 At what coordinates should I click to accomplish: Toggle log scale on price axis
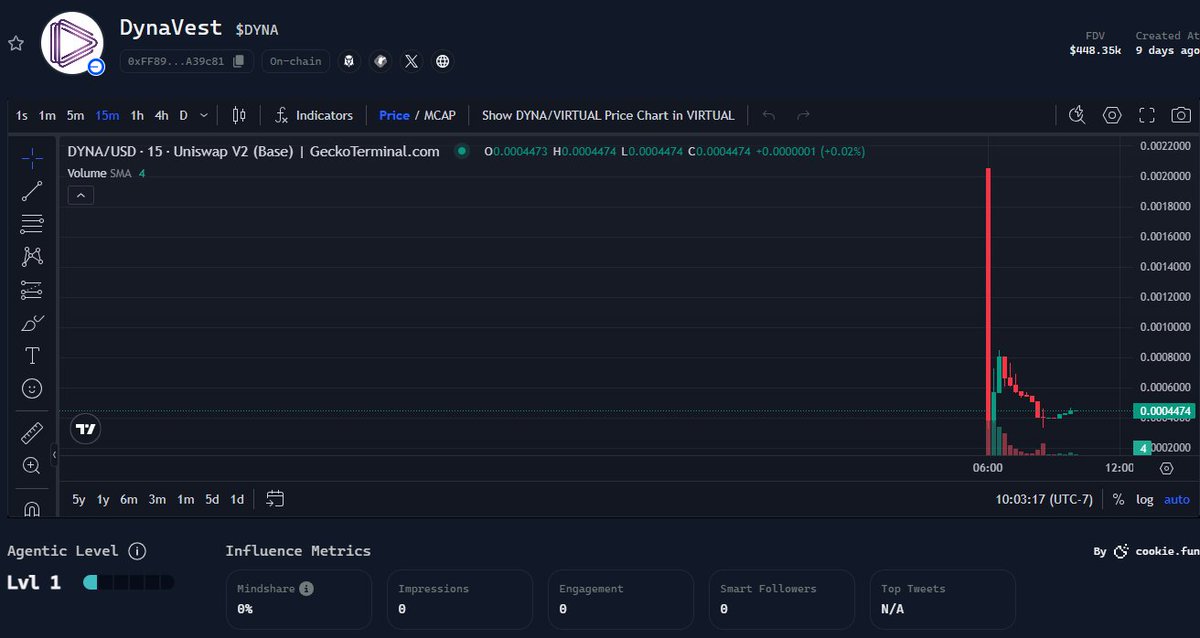[1144, 499]
